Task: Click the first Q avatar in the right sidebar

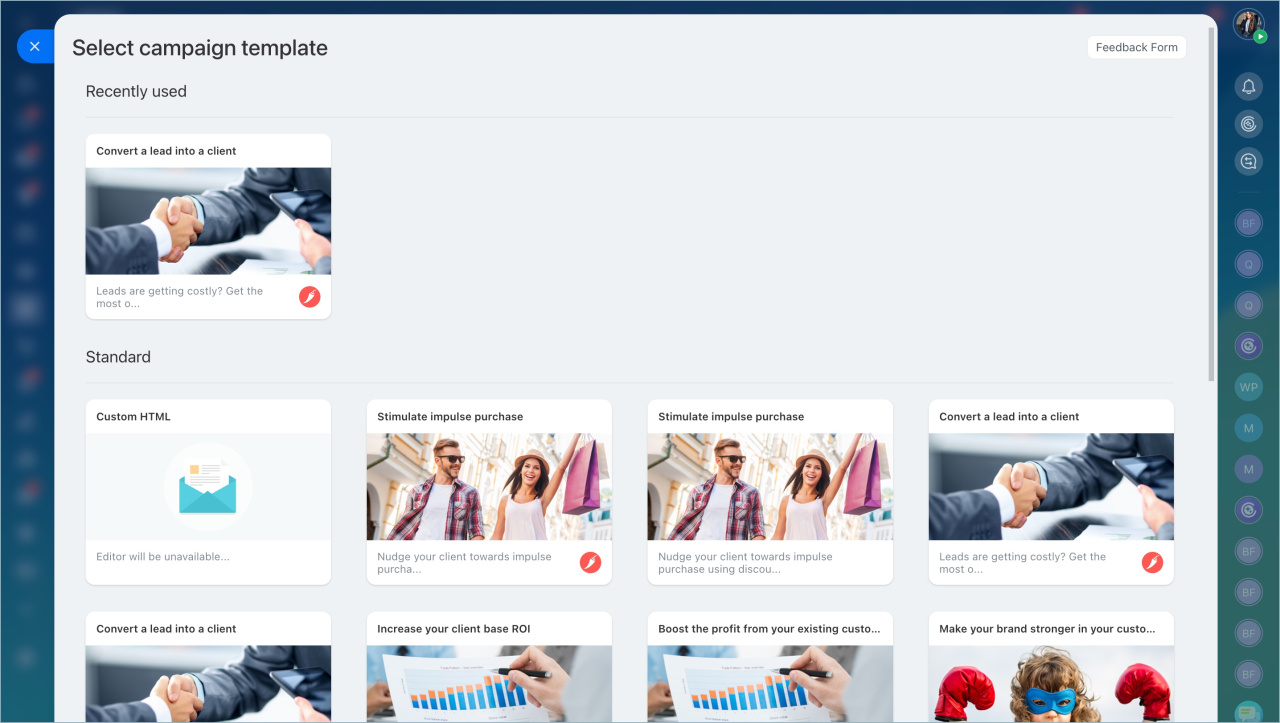Action: (1248, 263)
